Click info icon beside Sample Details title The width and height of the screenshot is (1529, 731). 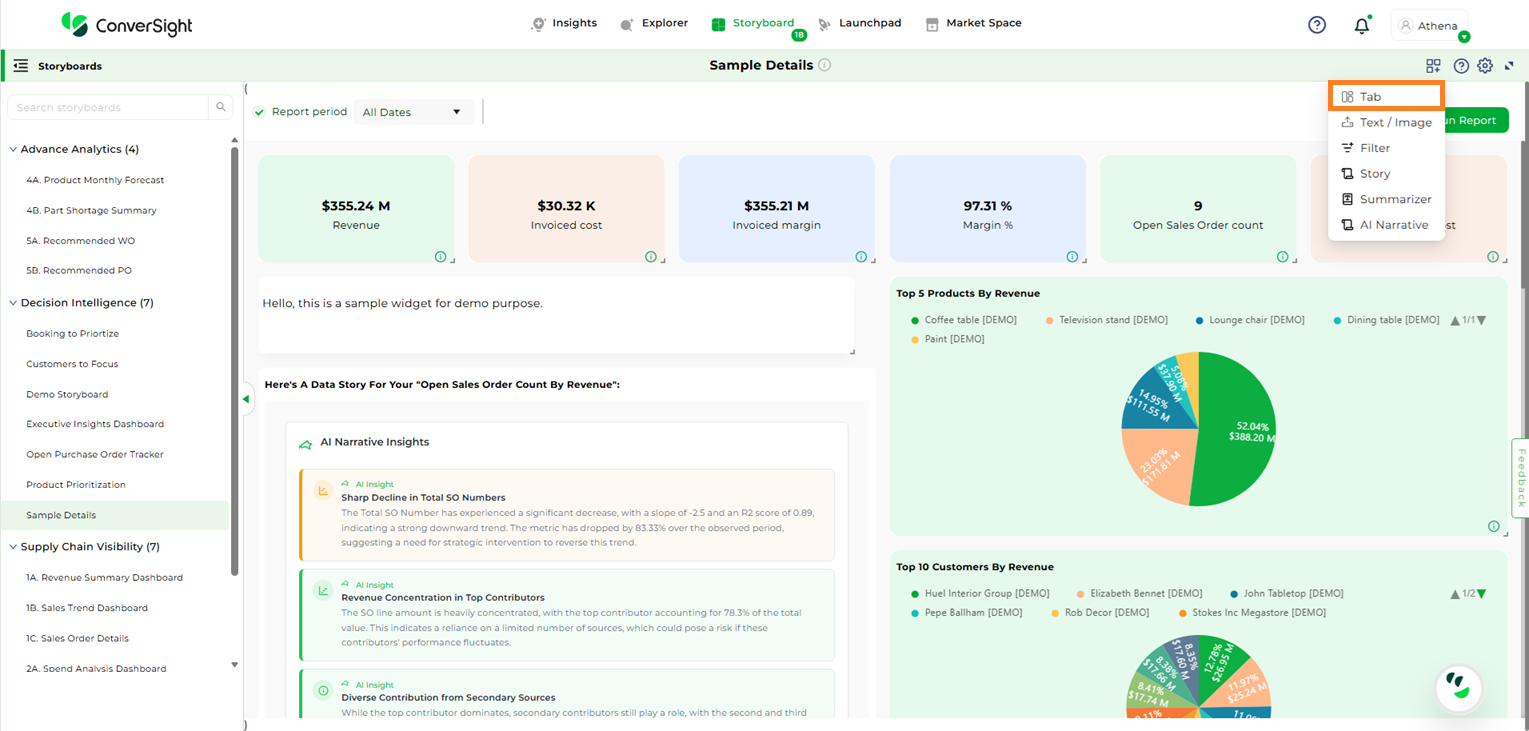tap(825, 65)
